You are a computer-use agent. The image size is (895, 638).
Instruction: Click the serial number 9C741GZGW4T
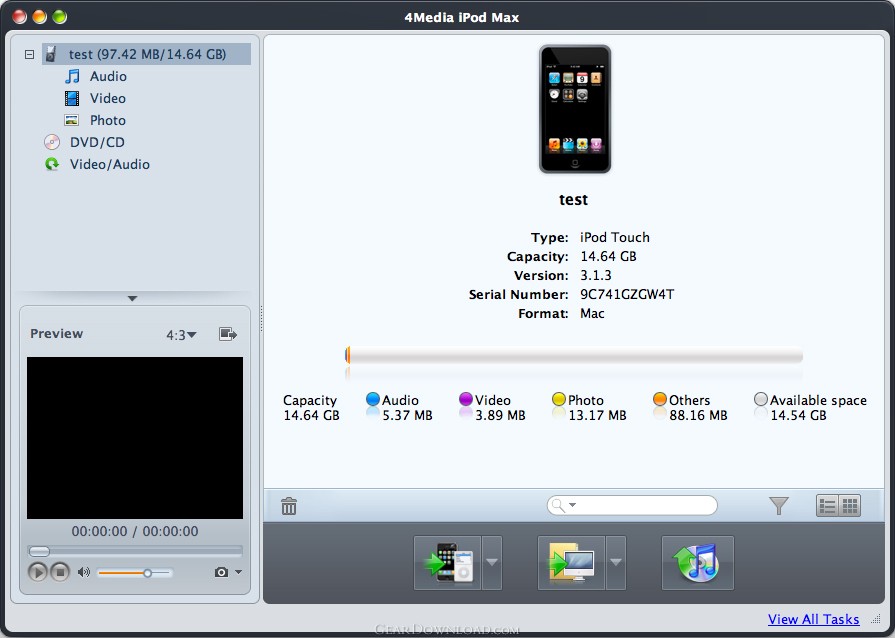point(627,294)
